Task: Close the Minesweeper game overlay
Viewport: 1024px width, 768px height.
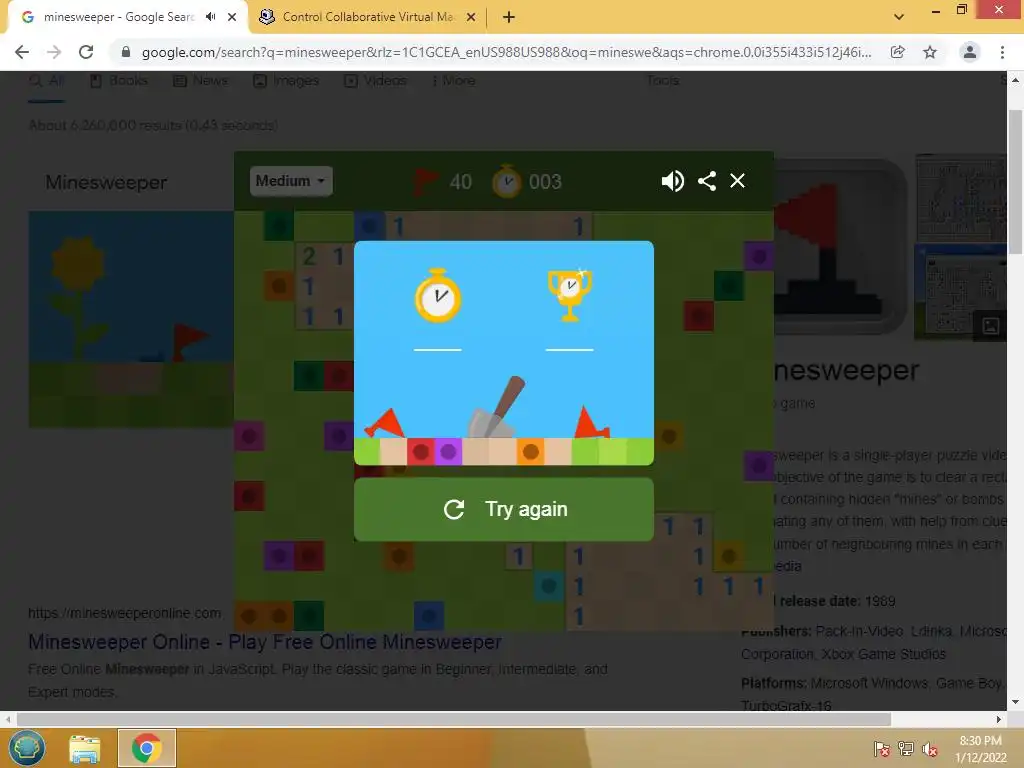Action: (x=737, y=181)
